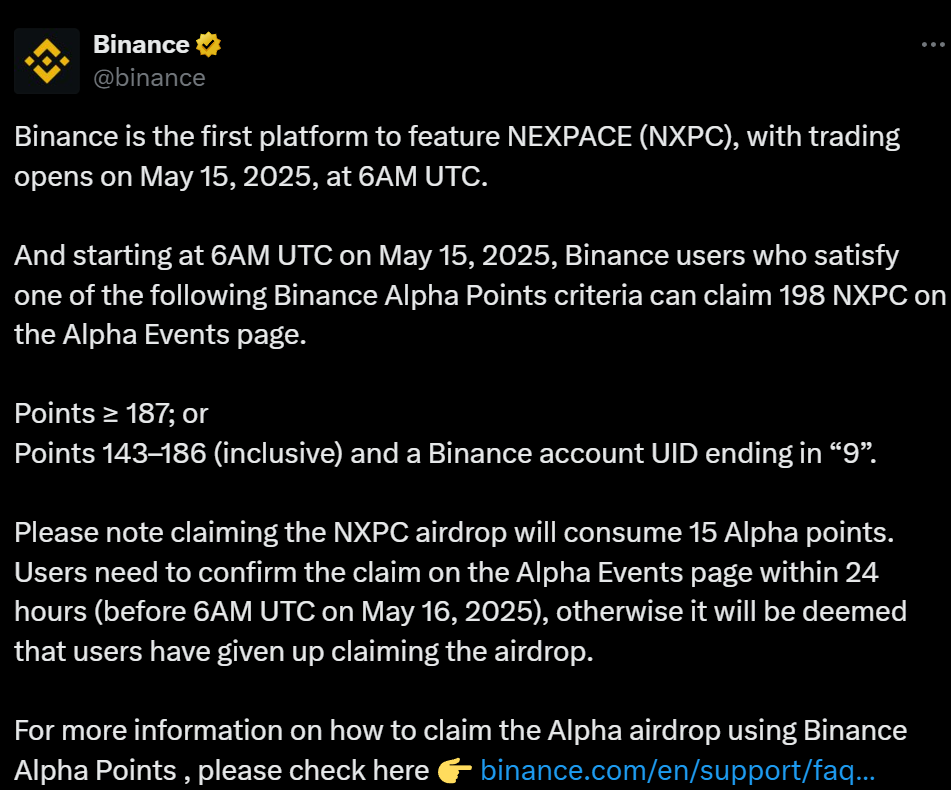Click the opening paragraph about the first platform

click(x=457, y=156)
